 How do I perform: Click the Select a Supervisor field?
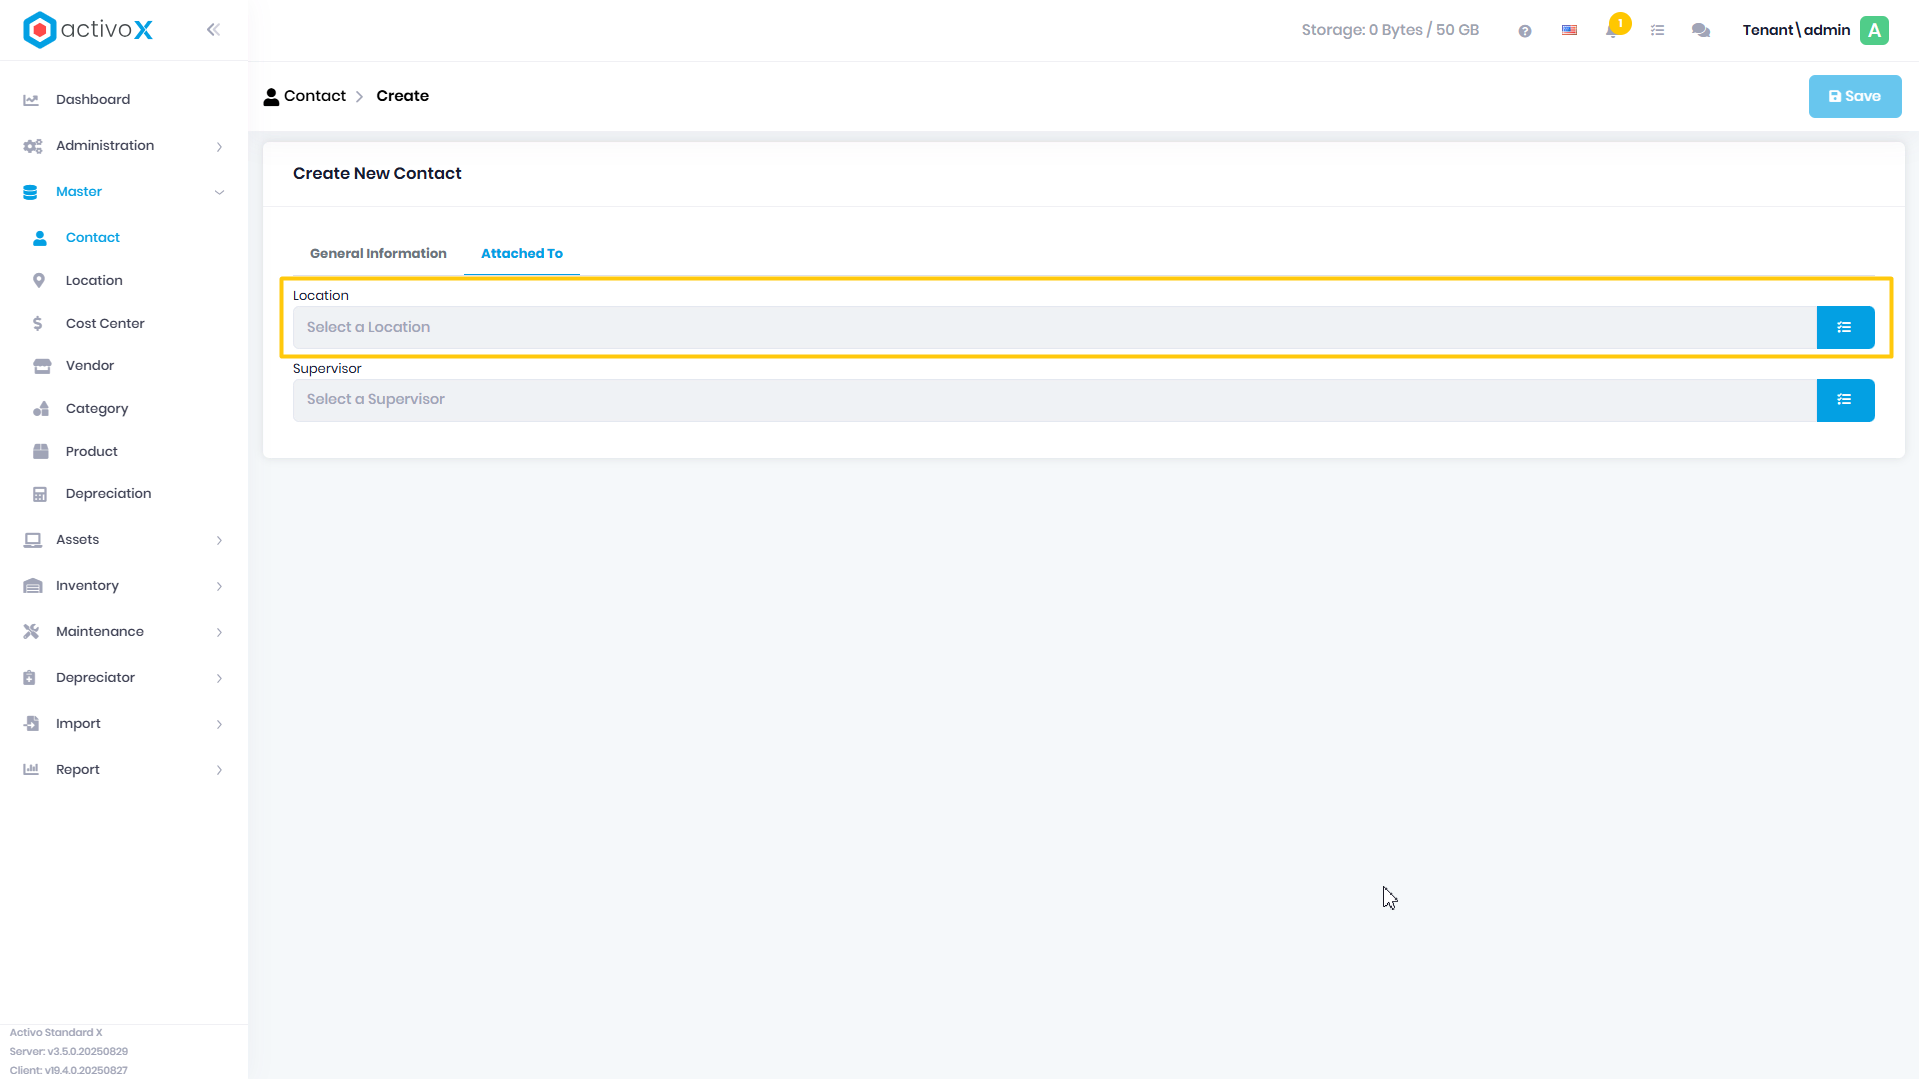click(1054, 400)
